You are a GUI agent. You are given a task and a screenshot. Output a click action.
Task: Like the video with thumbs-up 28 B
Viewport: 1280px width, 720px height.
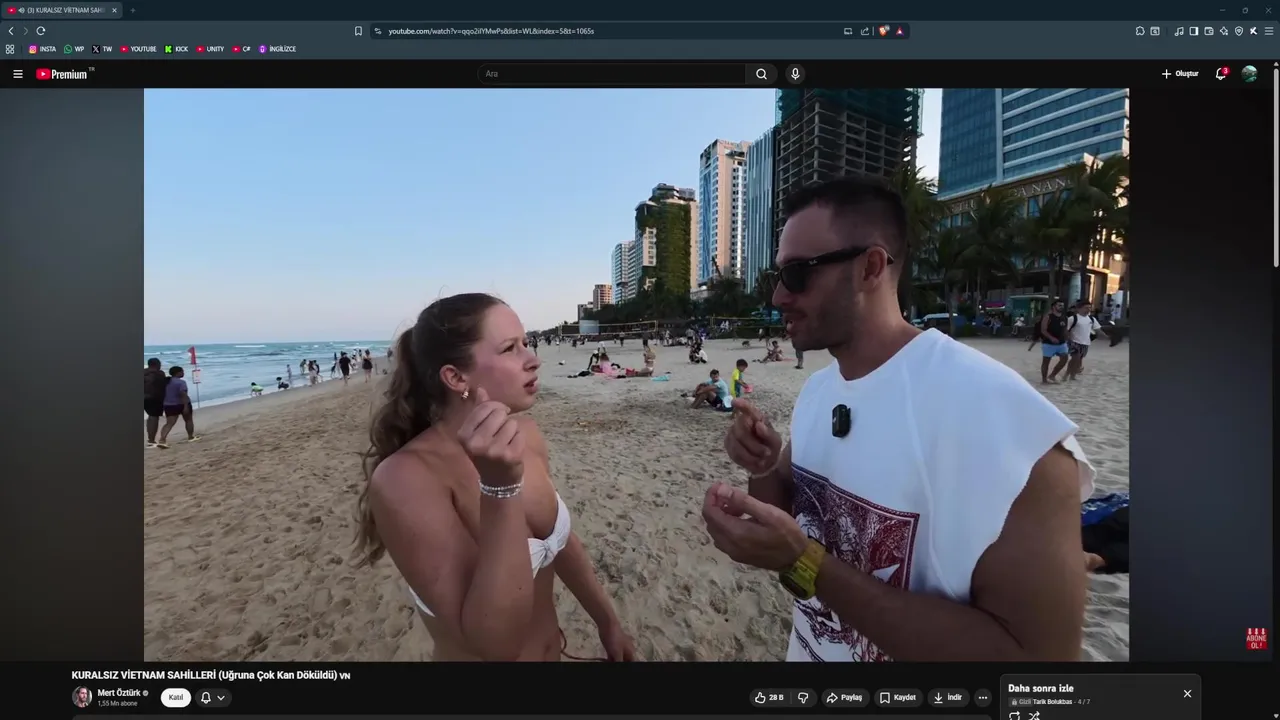point(769,698)
